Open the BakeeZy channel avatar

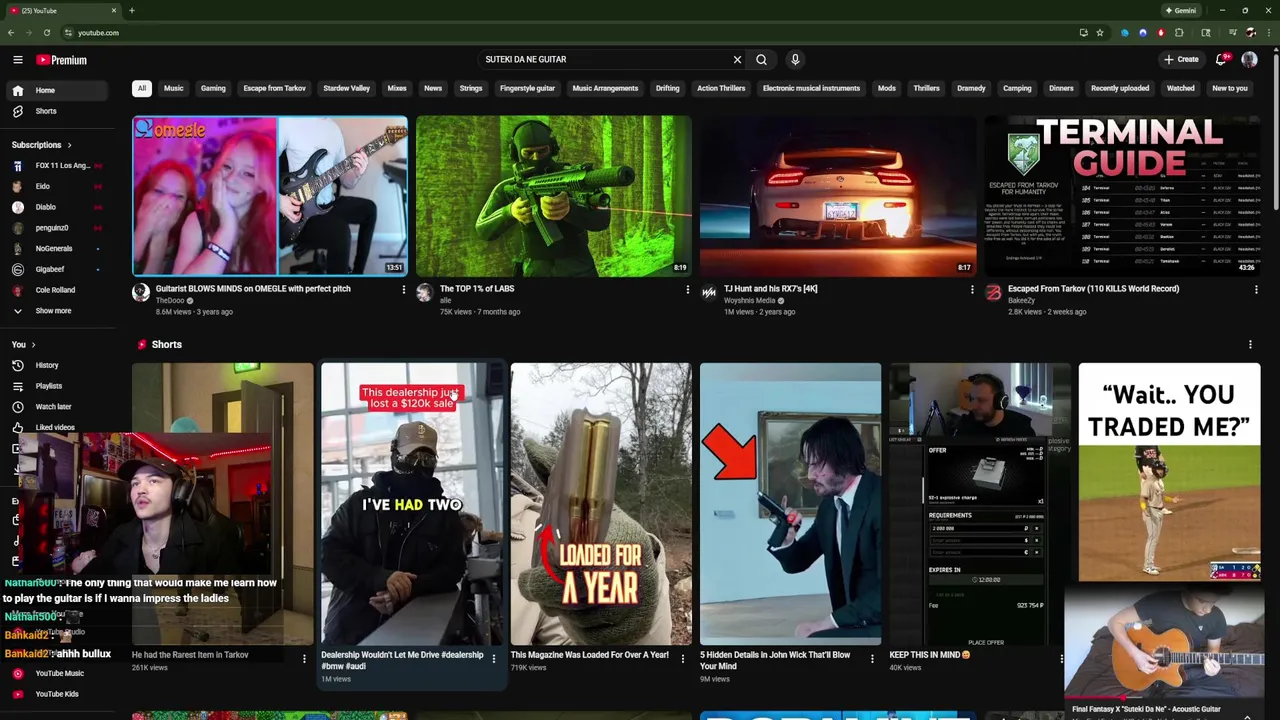pos(993,292)
